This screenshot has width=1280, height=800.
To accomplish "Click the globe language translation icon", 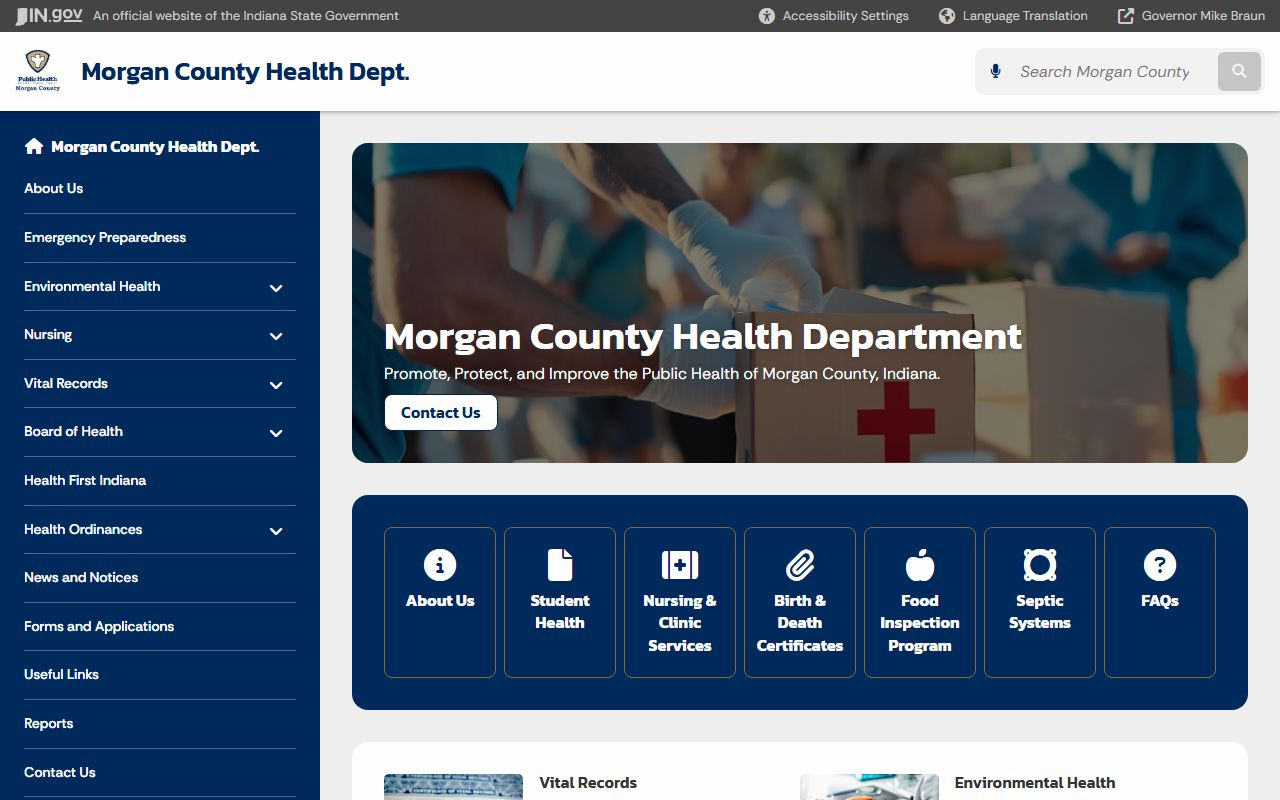I will 947,16.
